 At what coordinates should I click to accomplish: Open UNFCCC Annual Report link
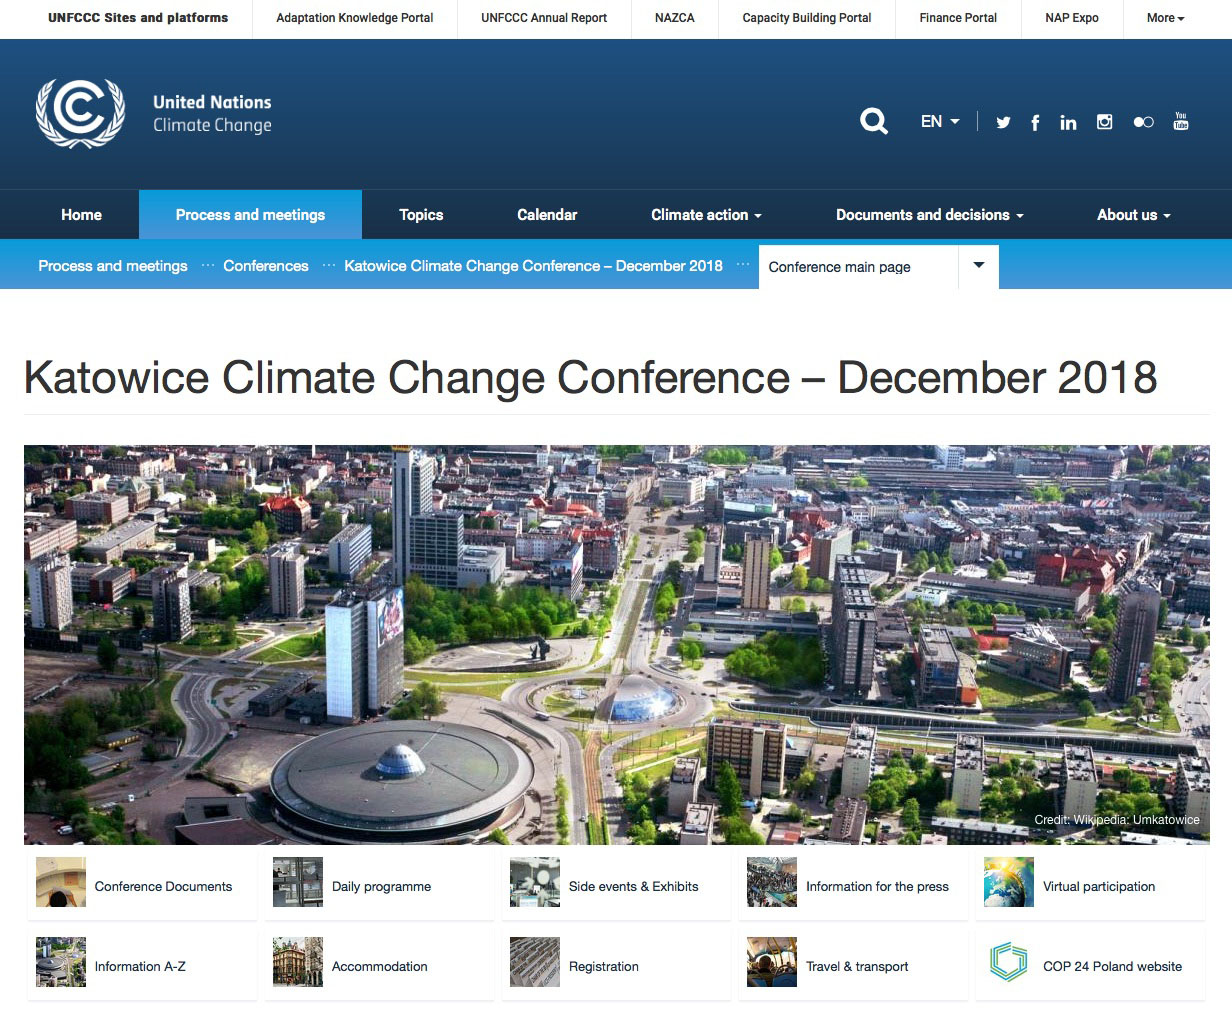544,18
